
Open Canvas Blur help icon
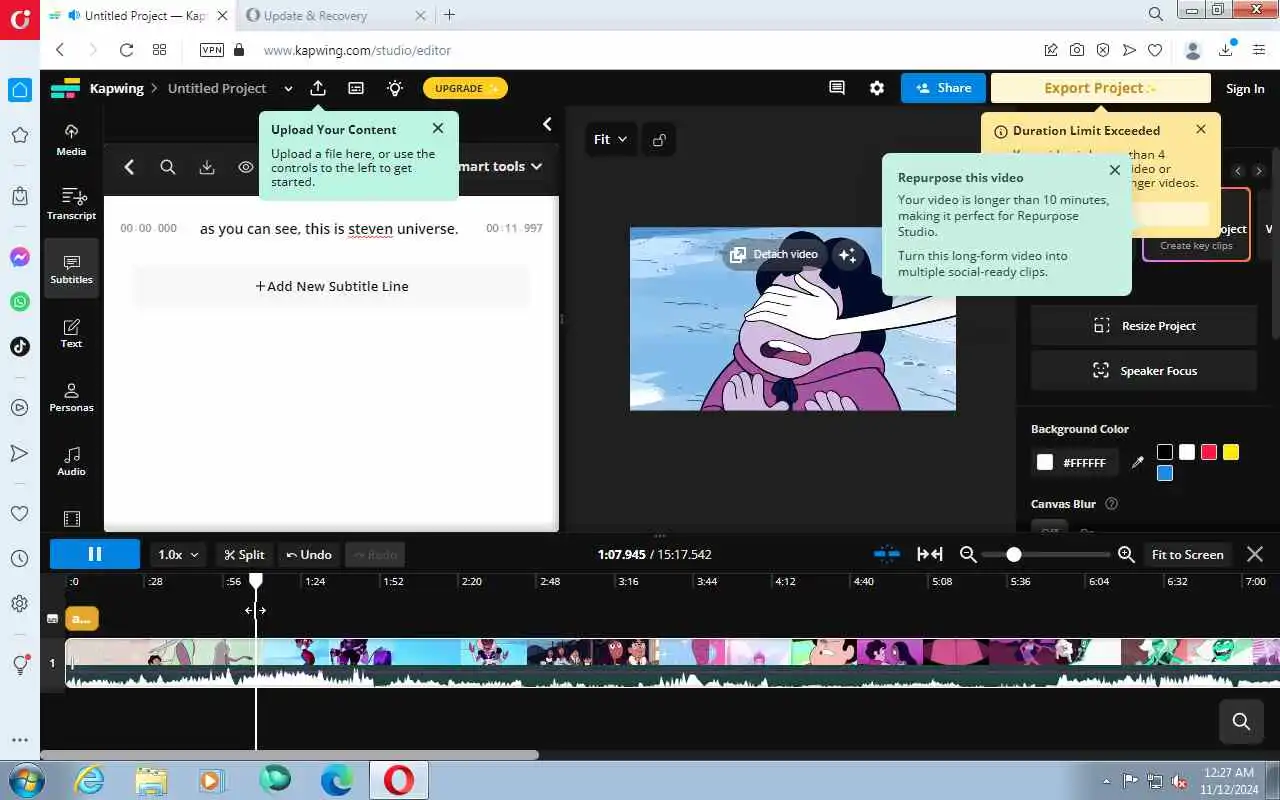(1111, 504)
